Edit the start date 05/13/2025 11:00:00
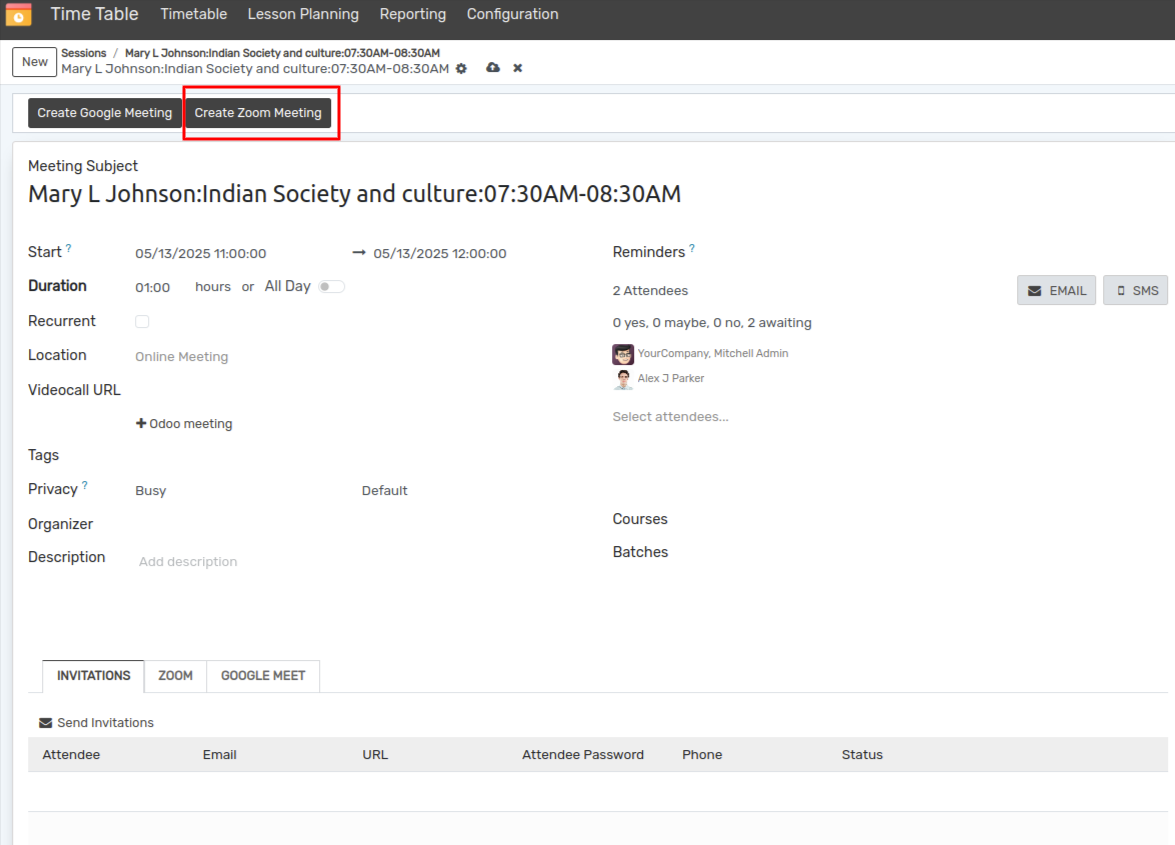This screenshot has width=1175, height=845. tap(201, 254)
